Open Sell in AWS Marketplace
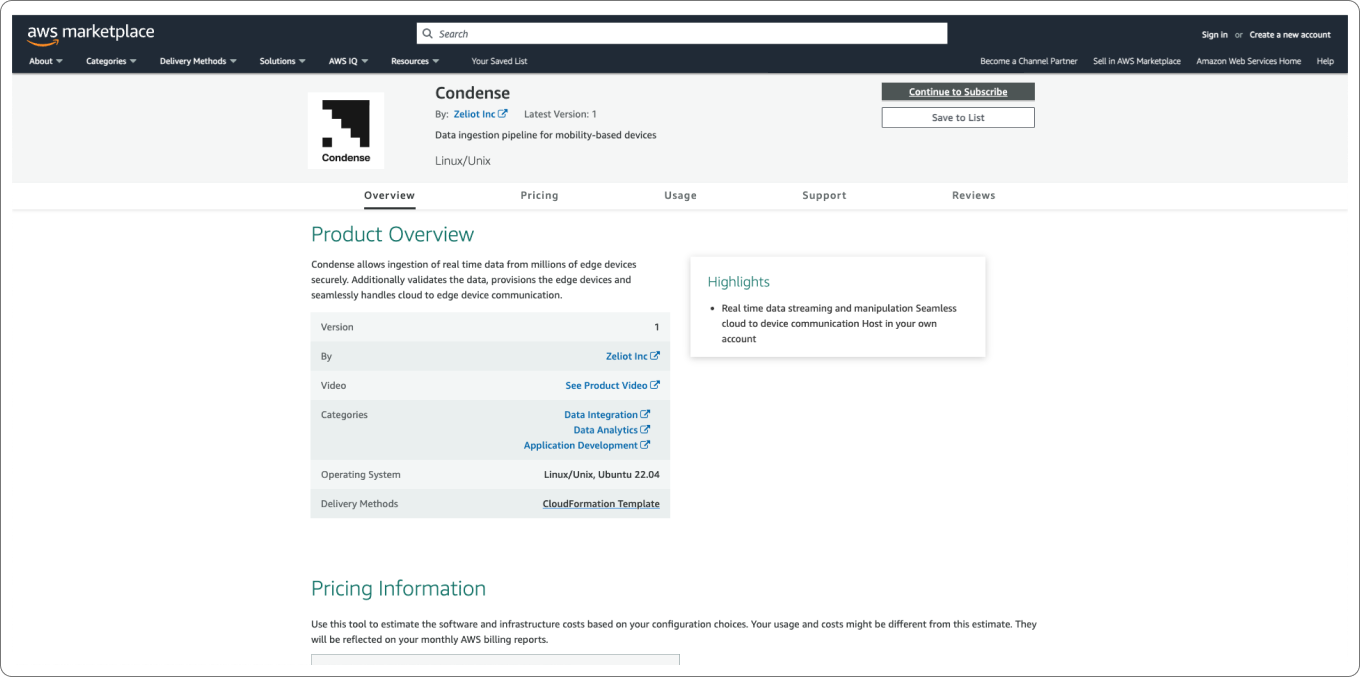 pyautogui.click(x=1137, y=61)
